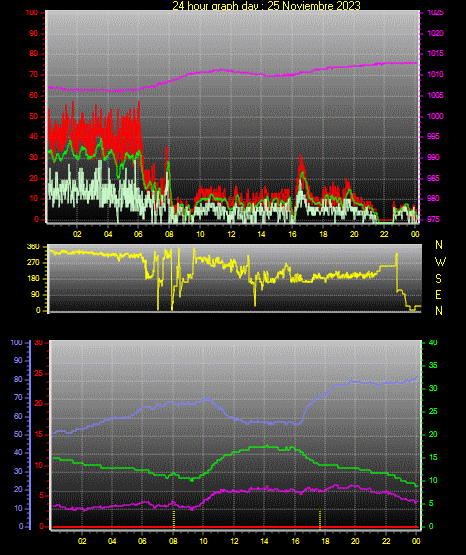
Task: Click the E compass direction label
Action: coord(438,294)
